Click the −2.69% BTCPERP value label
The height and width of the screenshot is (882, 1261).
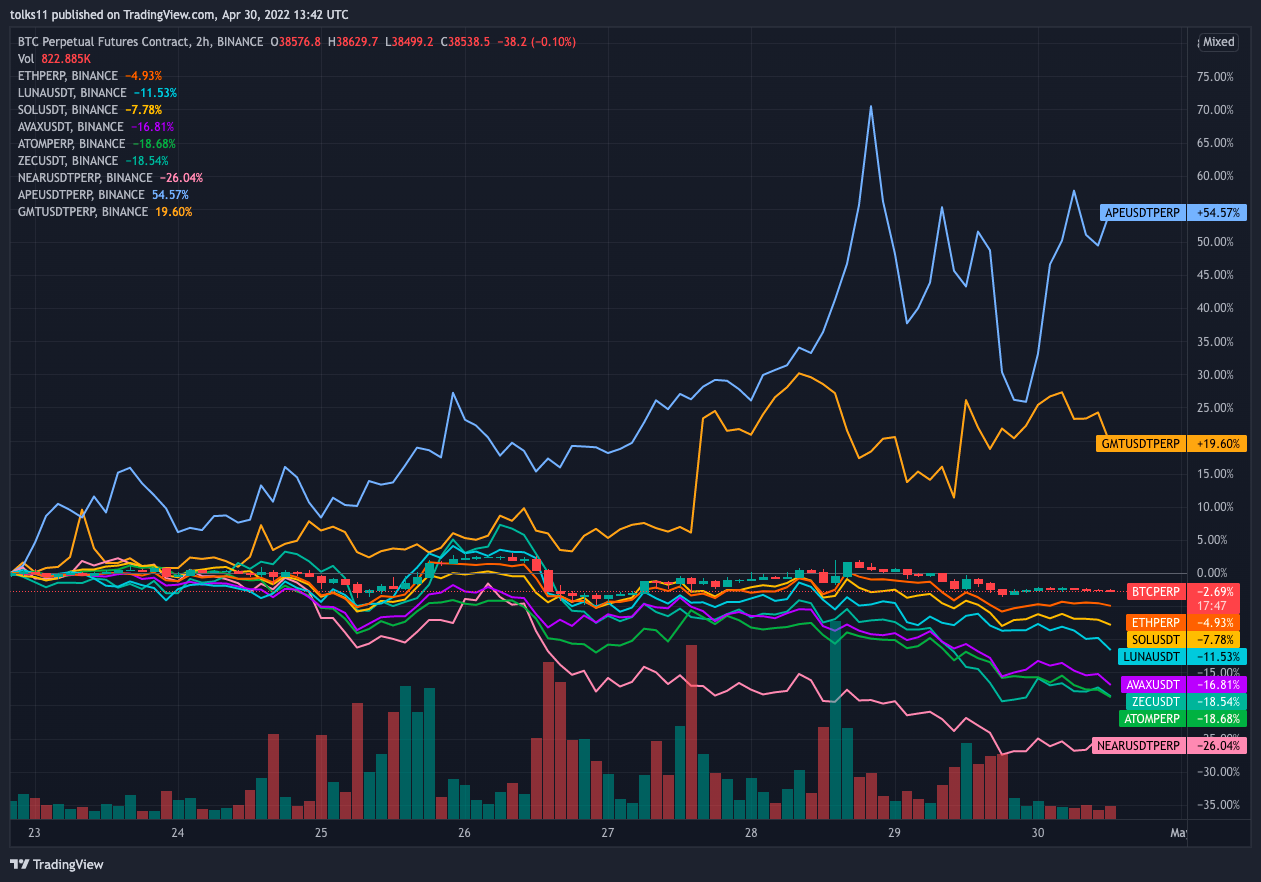click(1214, 591)
